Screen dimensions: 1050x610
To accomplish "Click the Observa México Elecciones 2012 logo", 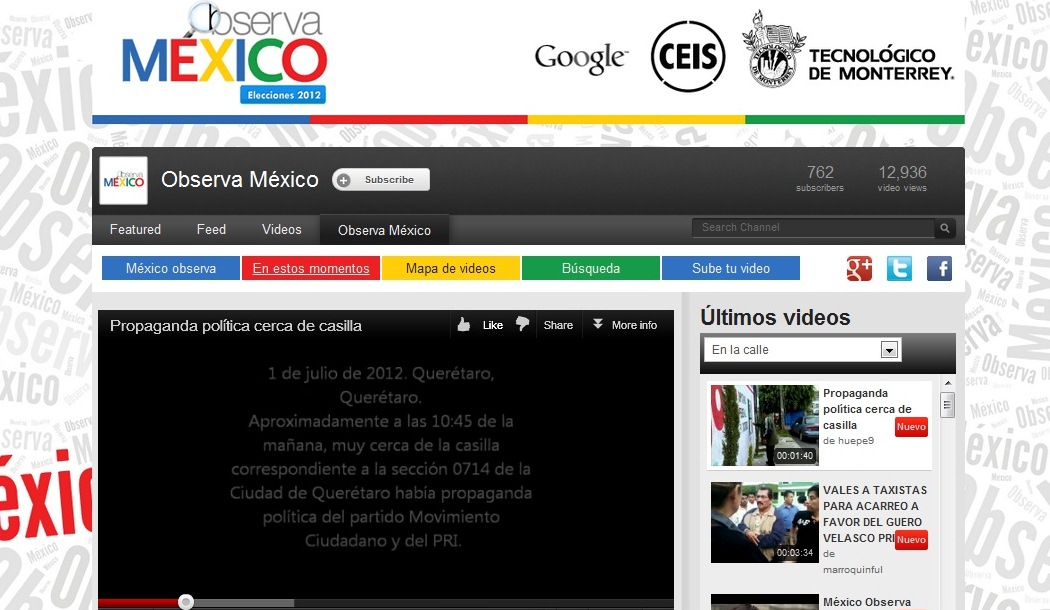I will tap(224, 54).
